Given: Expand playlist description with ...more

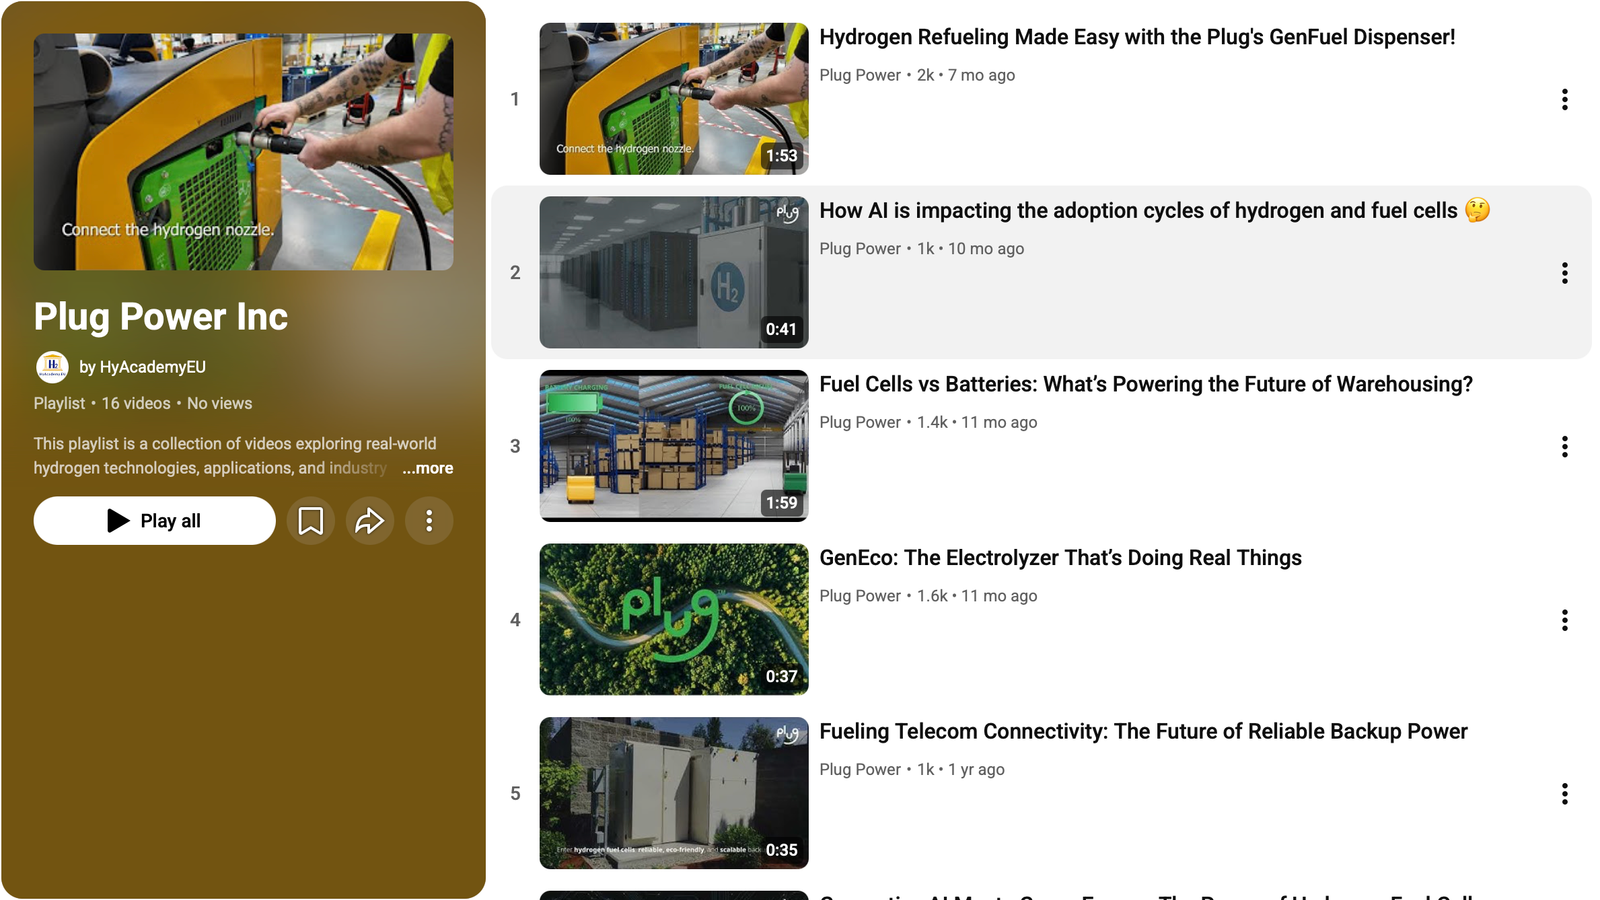Looking at the screenshot, I should click(428, 468).
